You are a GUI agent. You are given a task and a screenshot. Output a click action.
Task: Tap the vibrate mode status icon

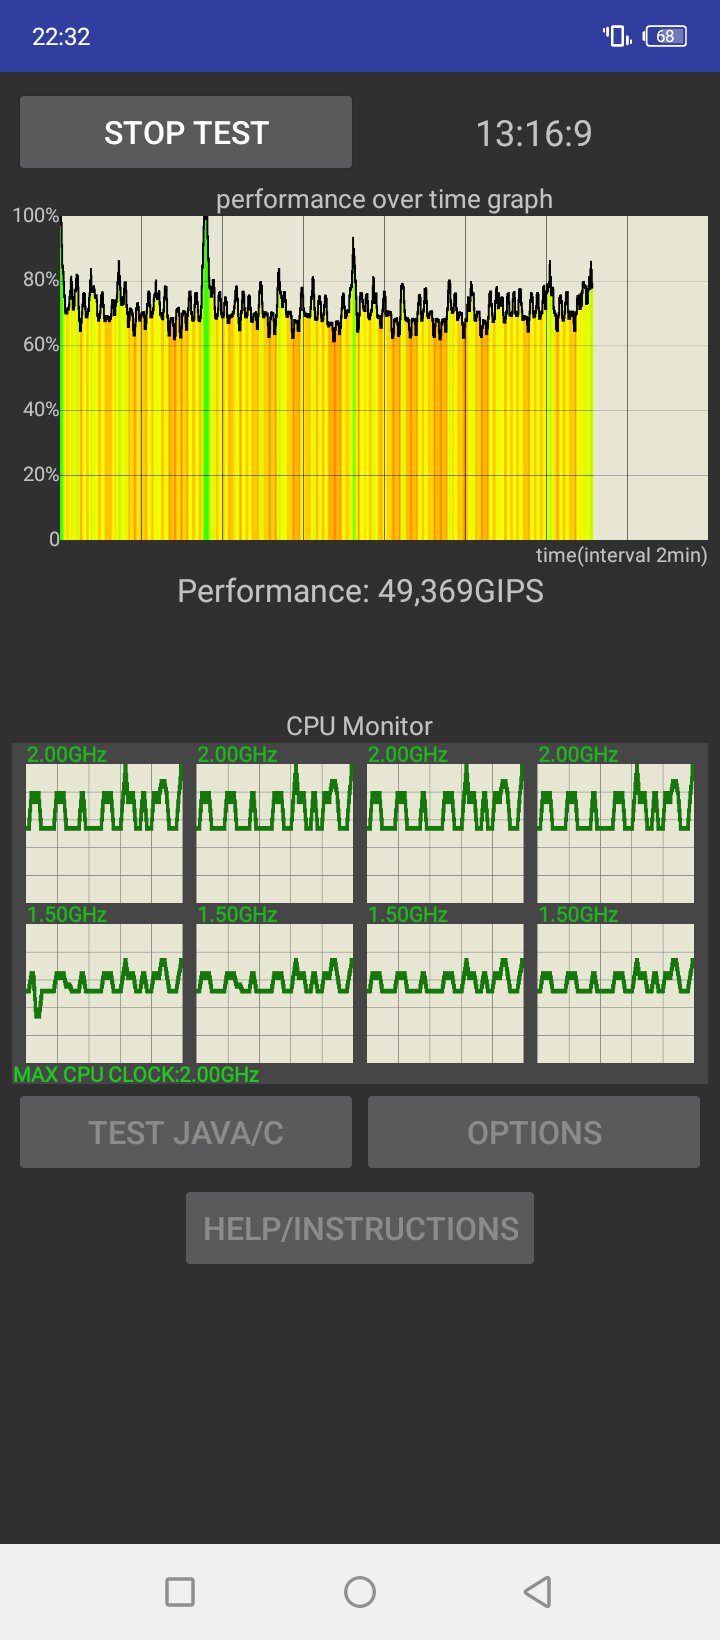point(616,37)
